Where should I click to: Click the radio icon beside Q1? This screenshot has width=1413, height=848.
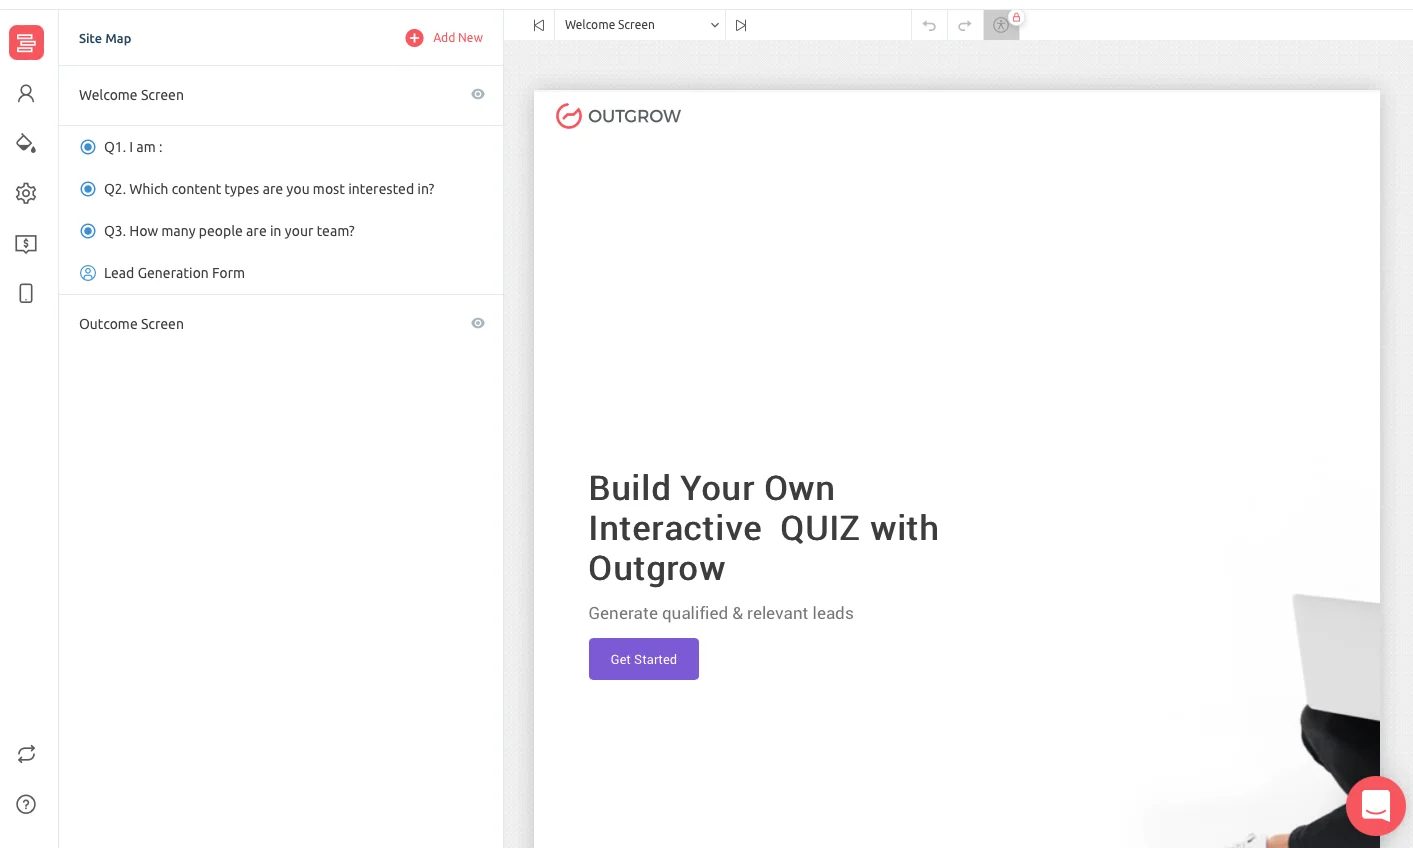(x=88, y=147)
